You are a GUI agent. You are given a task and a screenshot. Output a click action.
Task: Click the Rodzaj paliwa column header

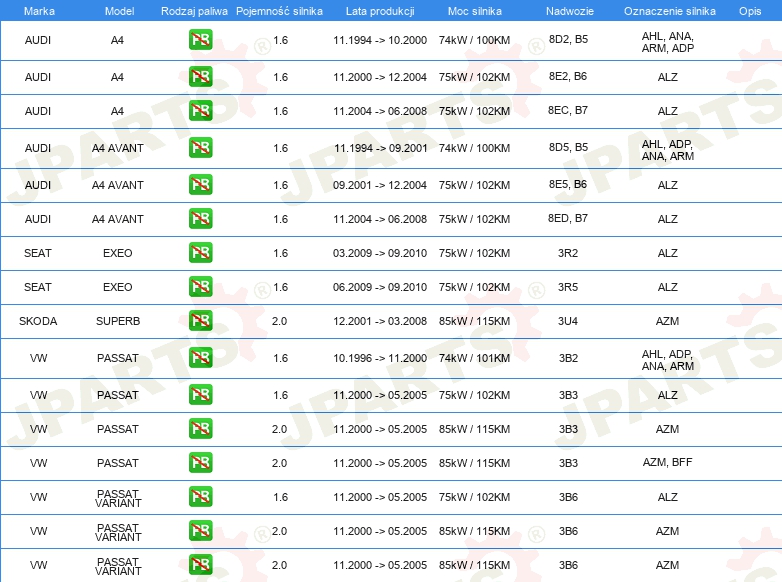[194, 11]
